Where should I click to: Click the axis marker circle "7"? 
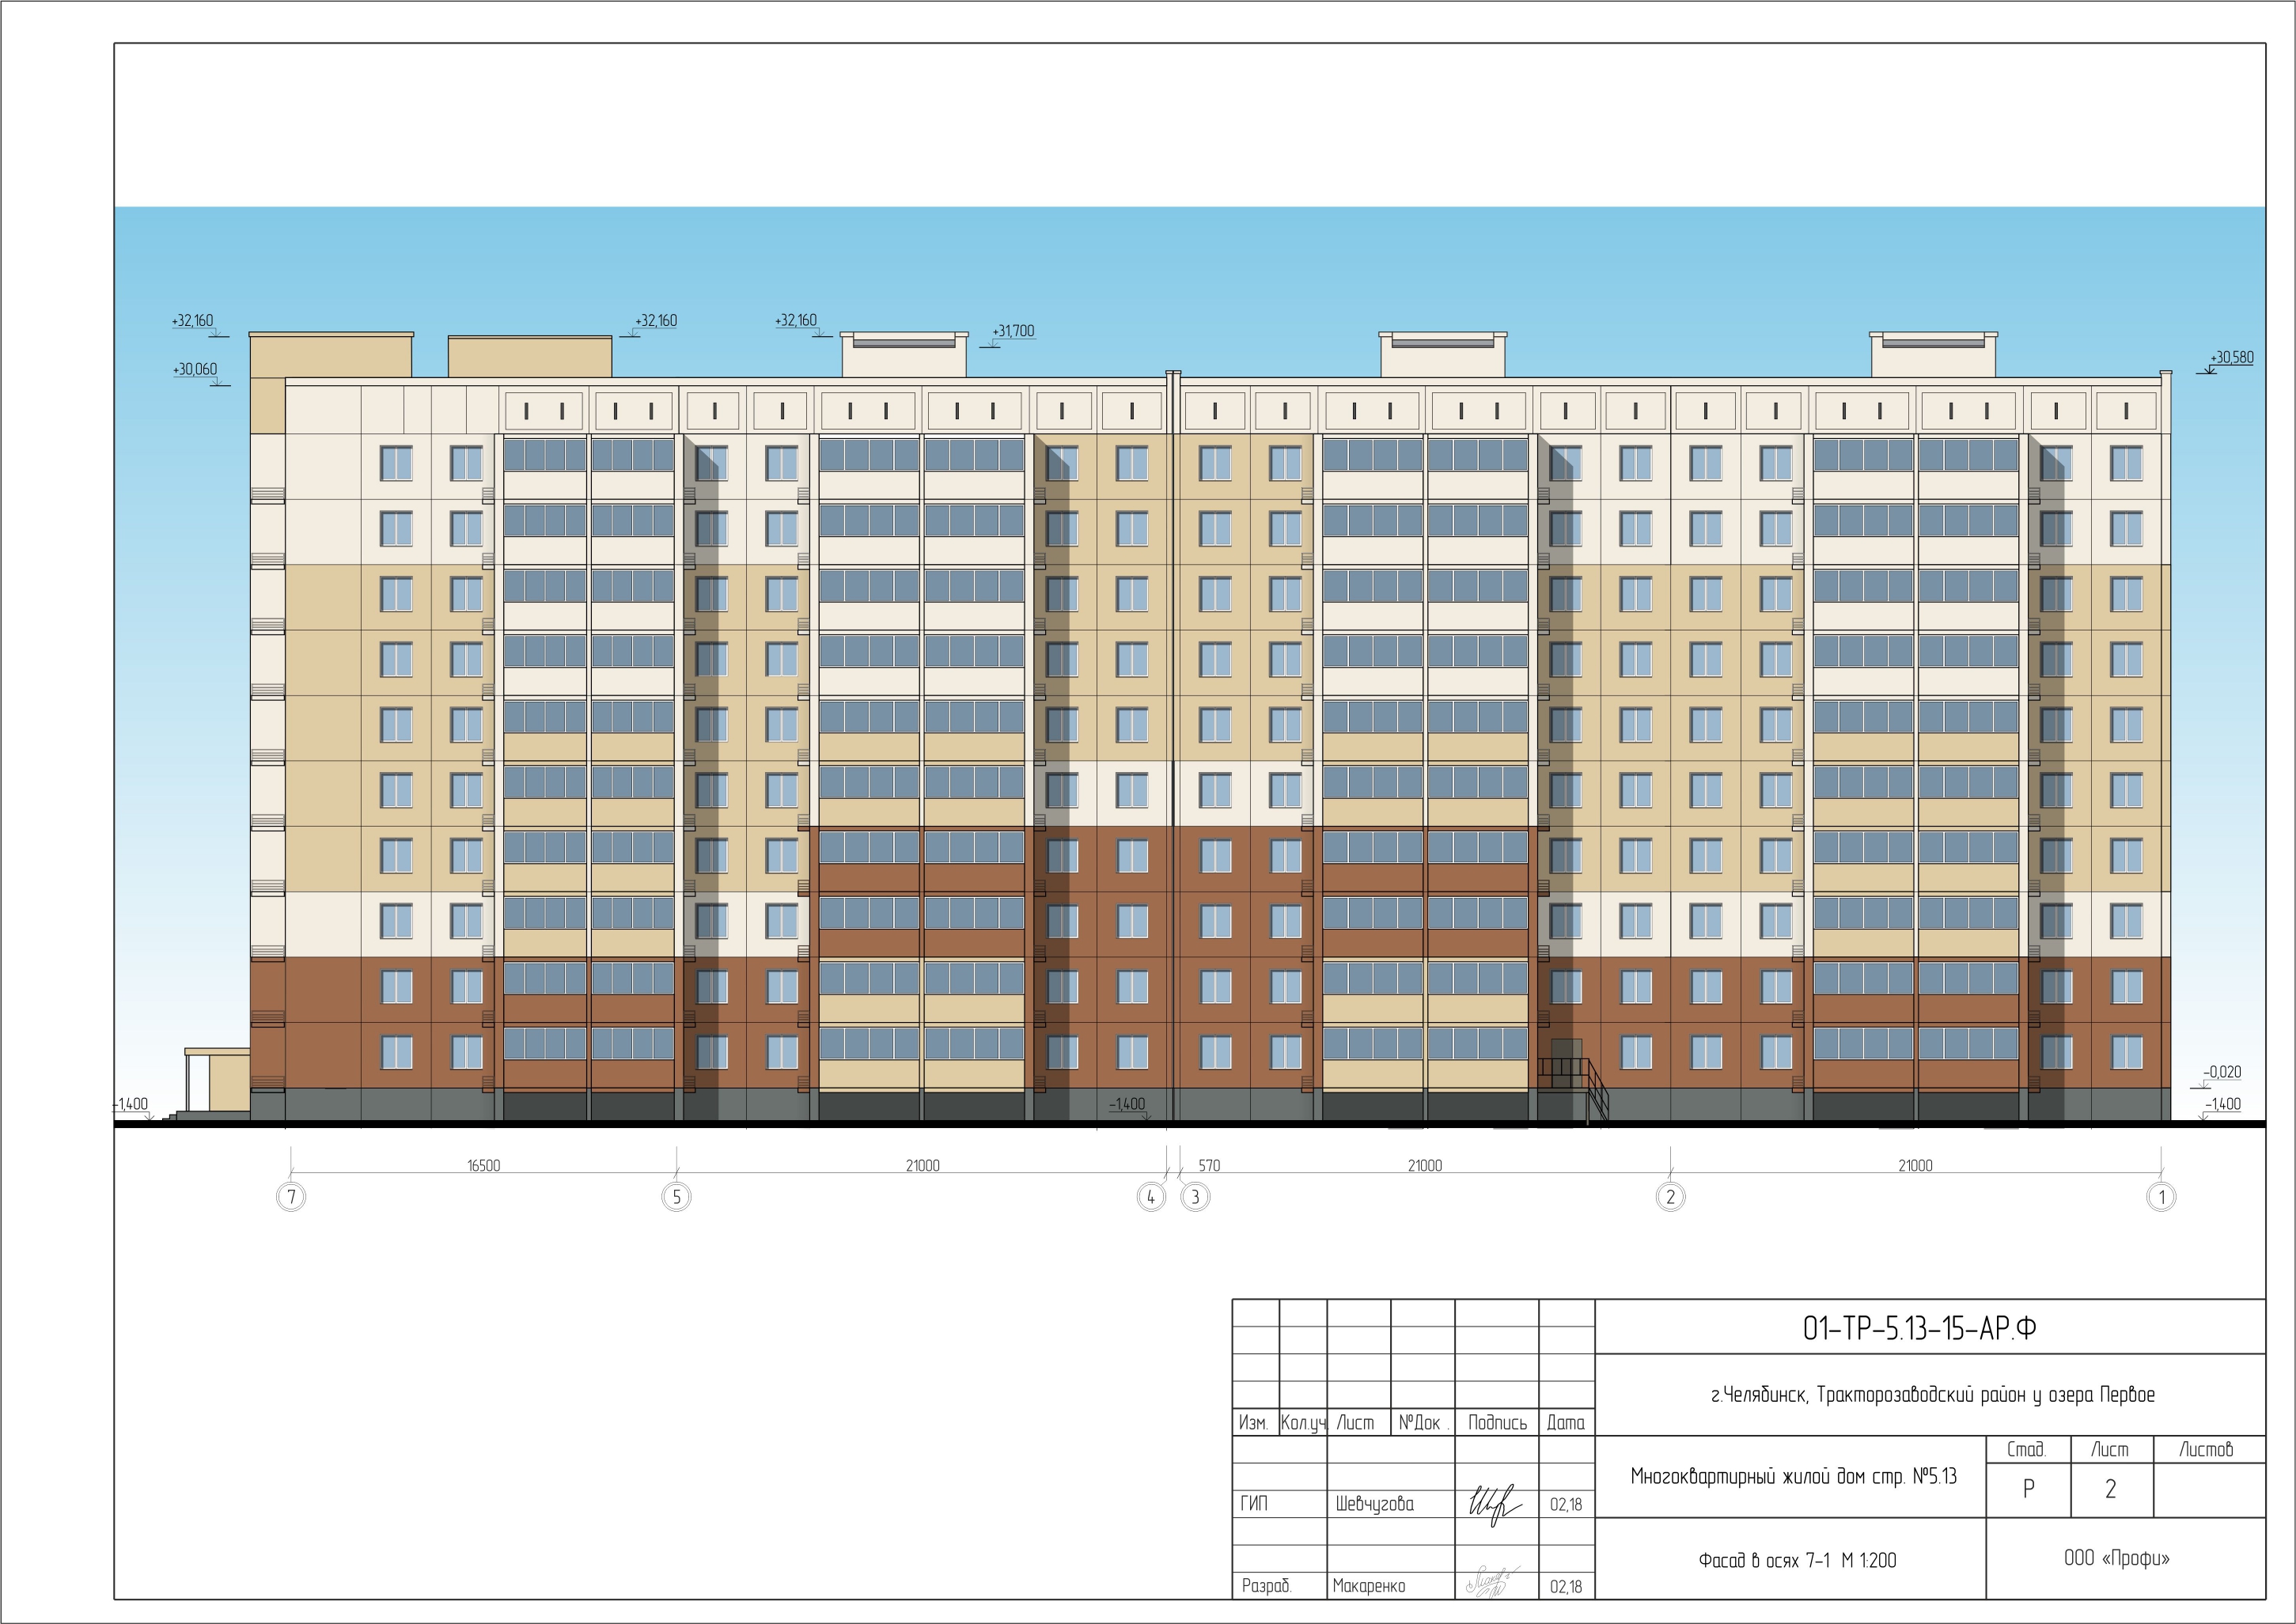click(291, 1196)
